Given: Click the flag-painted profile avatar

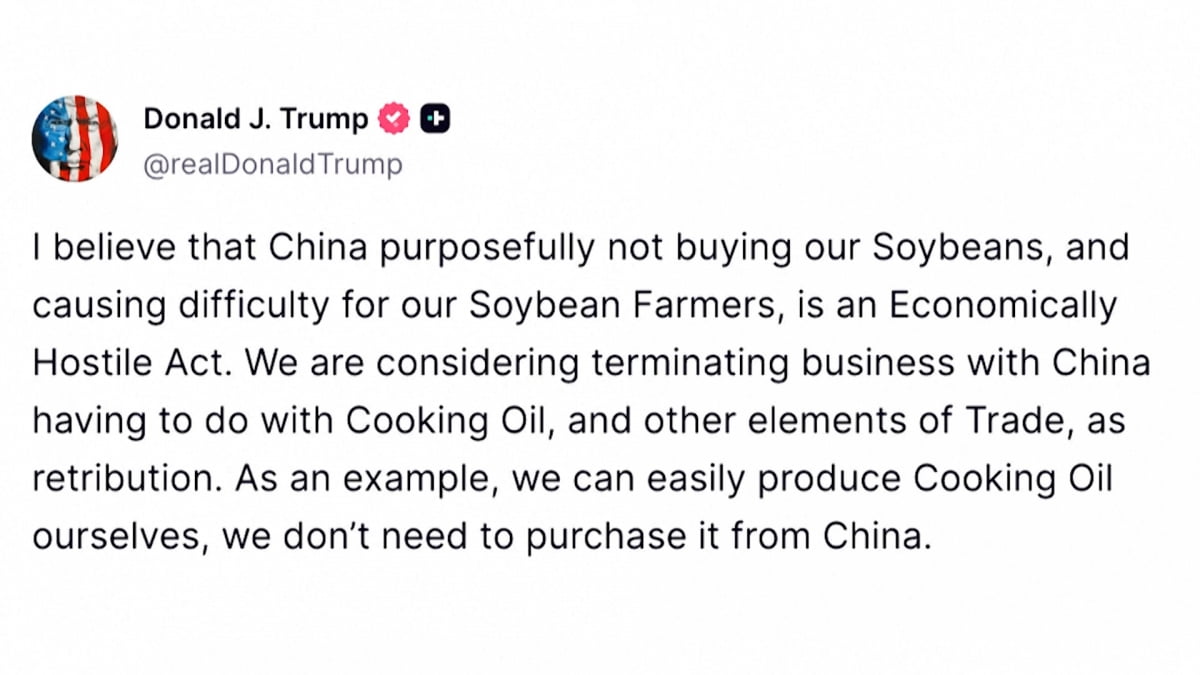Looking at the screenshot, I should point(75,138).
